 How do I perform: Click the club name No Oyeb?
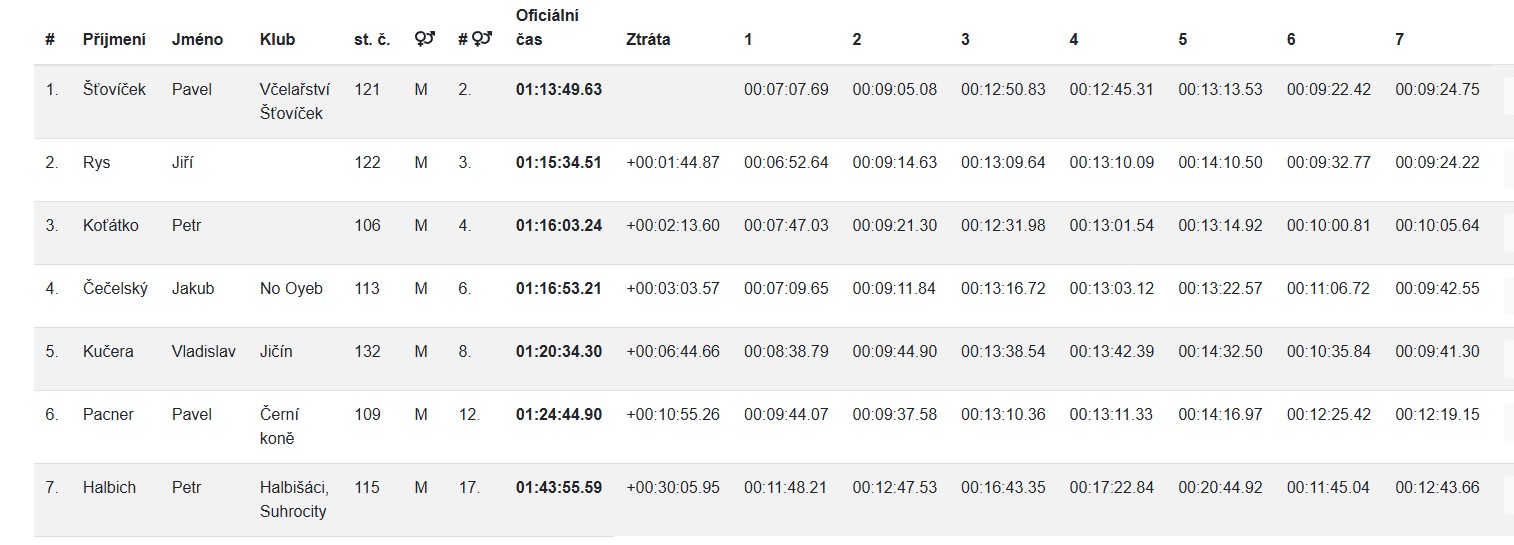[x=291, y=288]
